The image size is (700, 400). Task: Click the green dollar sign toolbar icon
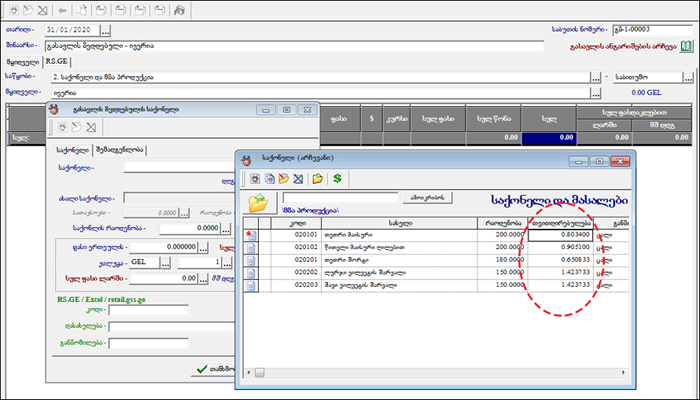(x=339, y=178)
